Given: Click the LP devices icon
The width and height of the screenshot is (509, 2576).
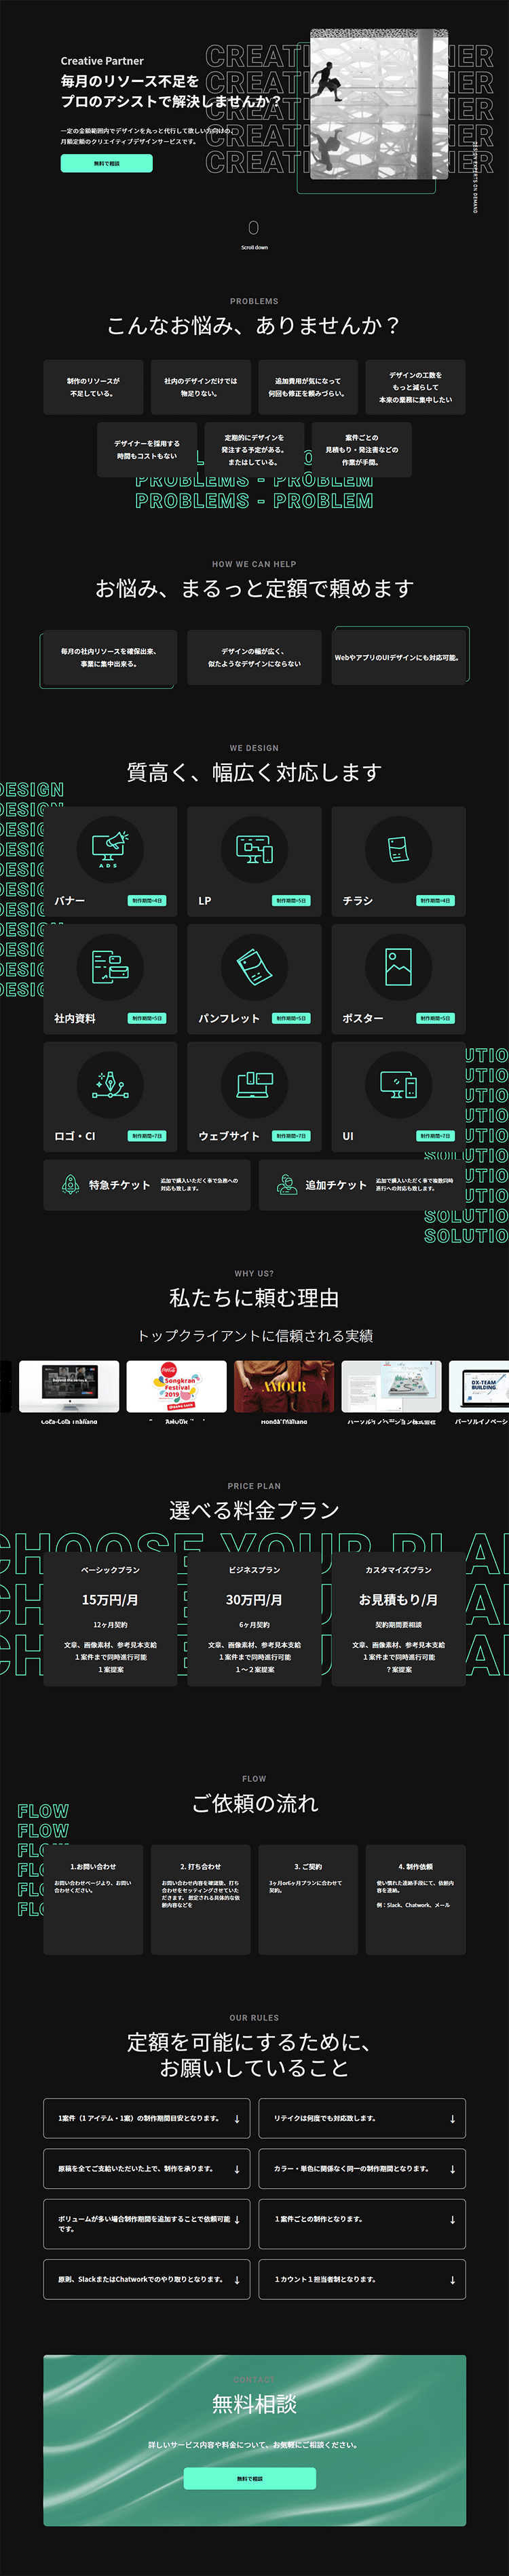Looking at the screenshot, I should (254, 848).
